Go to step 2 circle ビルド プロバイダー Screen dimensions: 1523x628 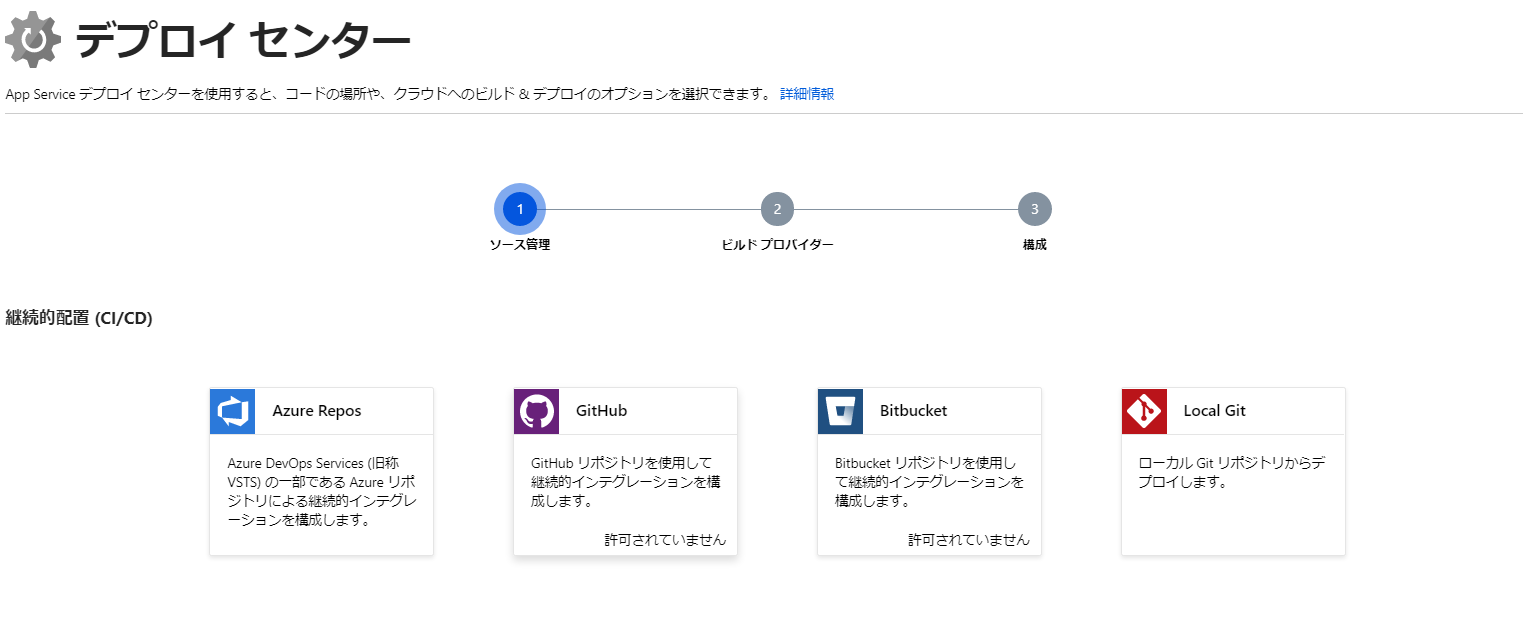[777, 209]
